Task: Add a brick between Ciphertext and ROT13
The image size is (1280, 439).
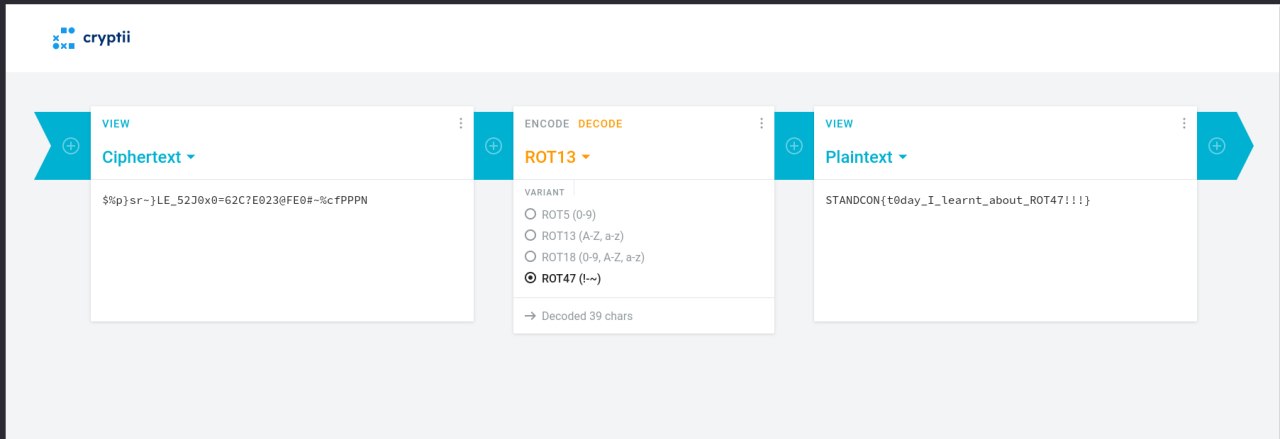Action: click(493, 146)
